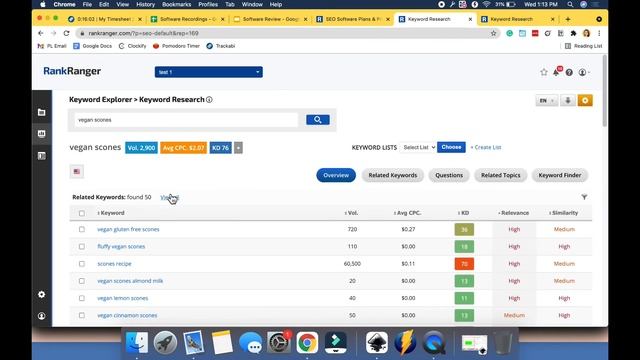This screenshot has width=640, height=360.
Task: Click the olive KD badge for gluten free
Action: pyautogui.click(x=464, y=229)
